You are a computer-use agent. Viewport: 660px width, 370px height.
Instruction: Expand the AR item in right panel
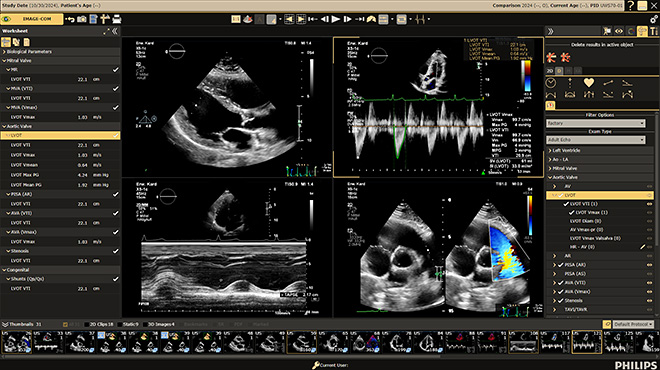pyautogui.click(x=555, y=256)
